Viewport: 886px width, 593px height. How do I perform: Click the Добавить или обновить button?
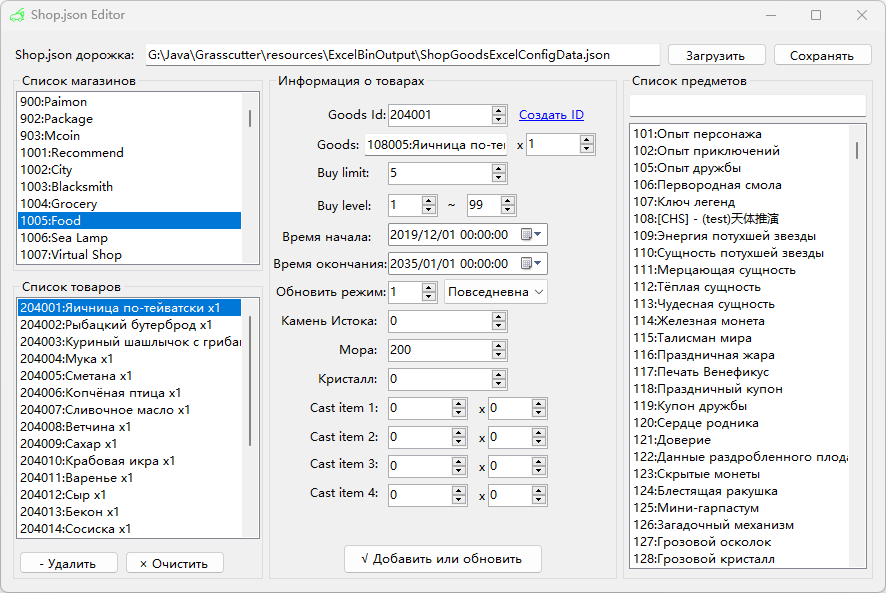tap(442, 559)
